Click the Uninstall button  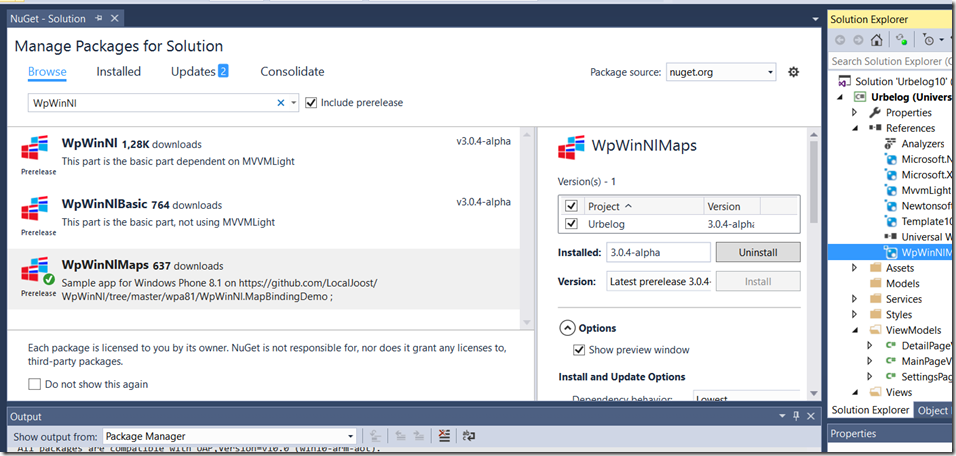[x=757, y=253]
